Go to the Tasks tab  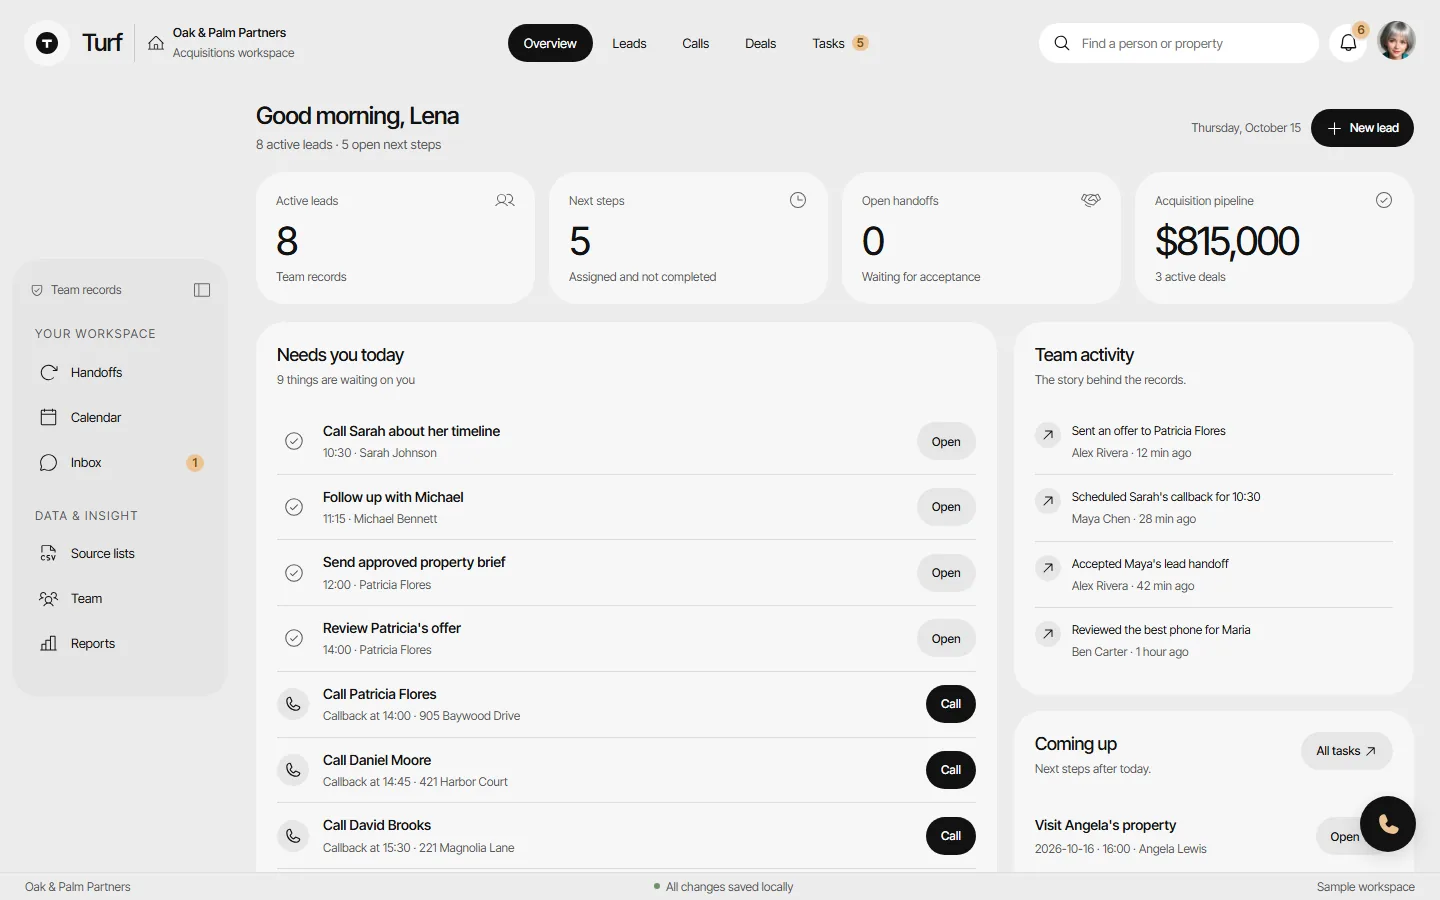[840, 43]
